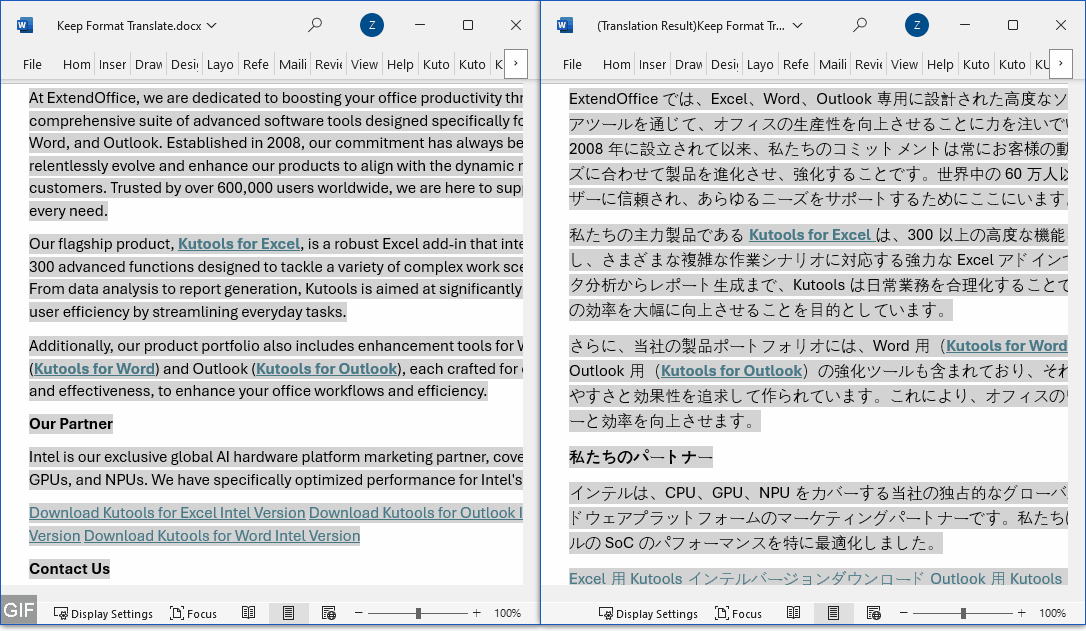The width and height of the screenshot is (1086, 631).
Task: Open Display Settings in left window status bar
Action: click(x=103, y=614)
